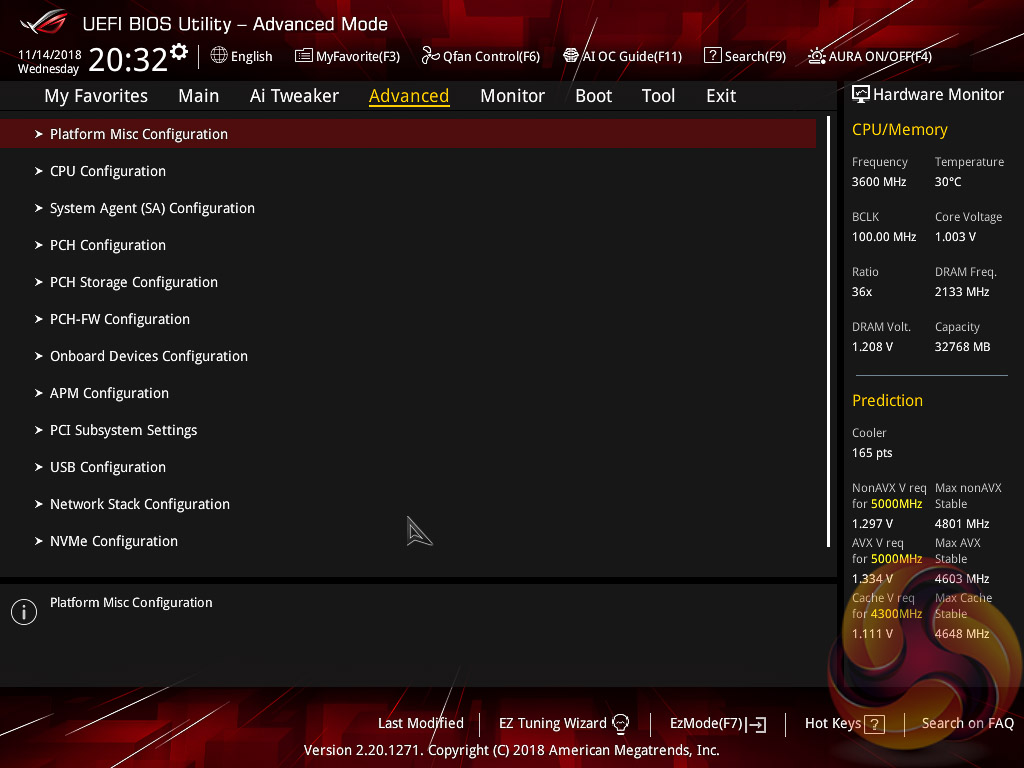1024x768 pixels.
Task: Click the AI OC Guide chip icon
Action: click(571, 56)
